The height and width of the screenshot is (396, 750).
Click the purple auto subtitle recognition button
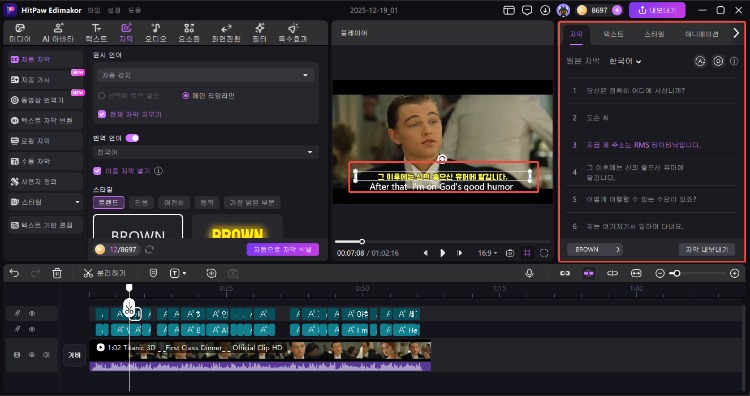coord(283,249)
